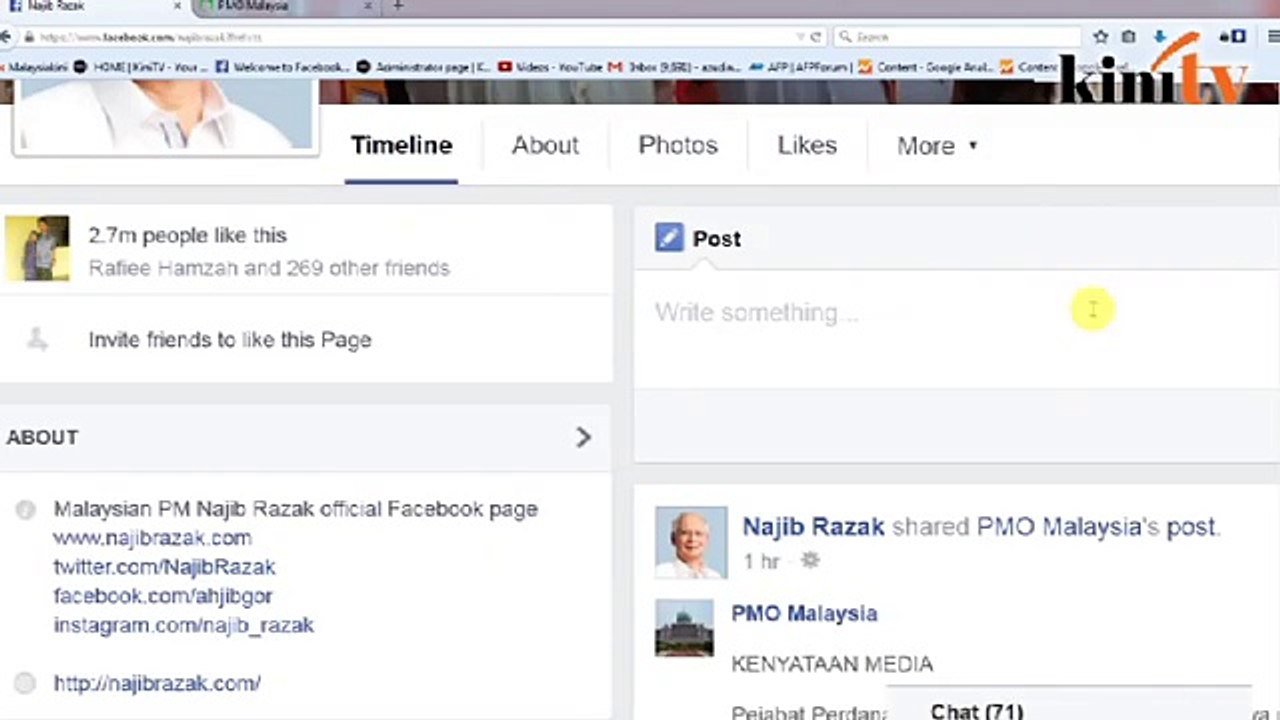Open the Administrator page bookmark
The image size is (1280, 720).
[x=425, y=67]
